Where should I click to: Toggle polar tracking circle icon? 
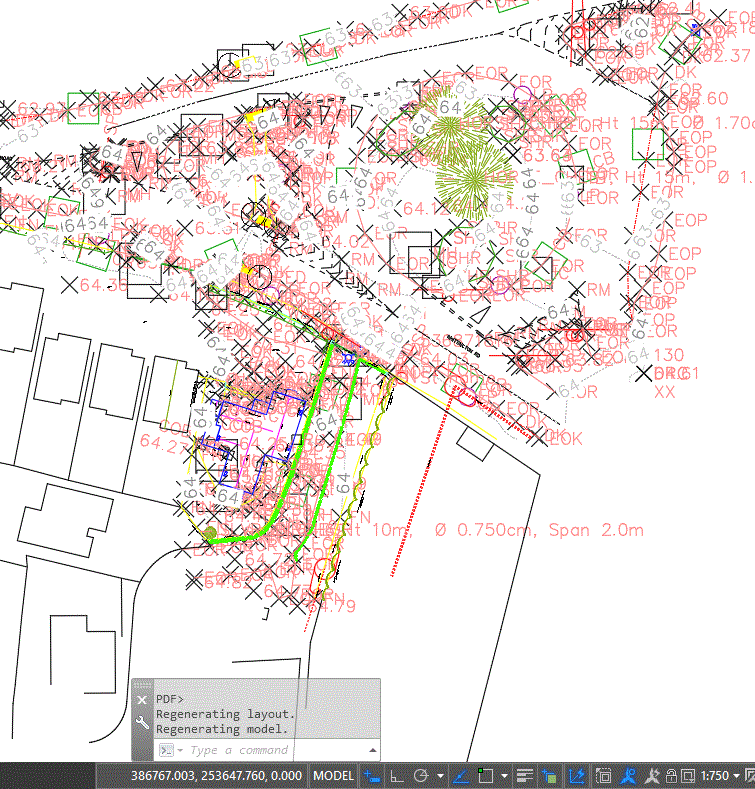pyautogui.click(x=421, y=775)
